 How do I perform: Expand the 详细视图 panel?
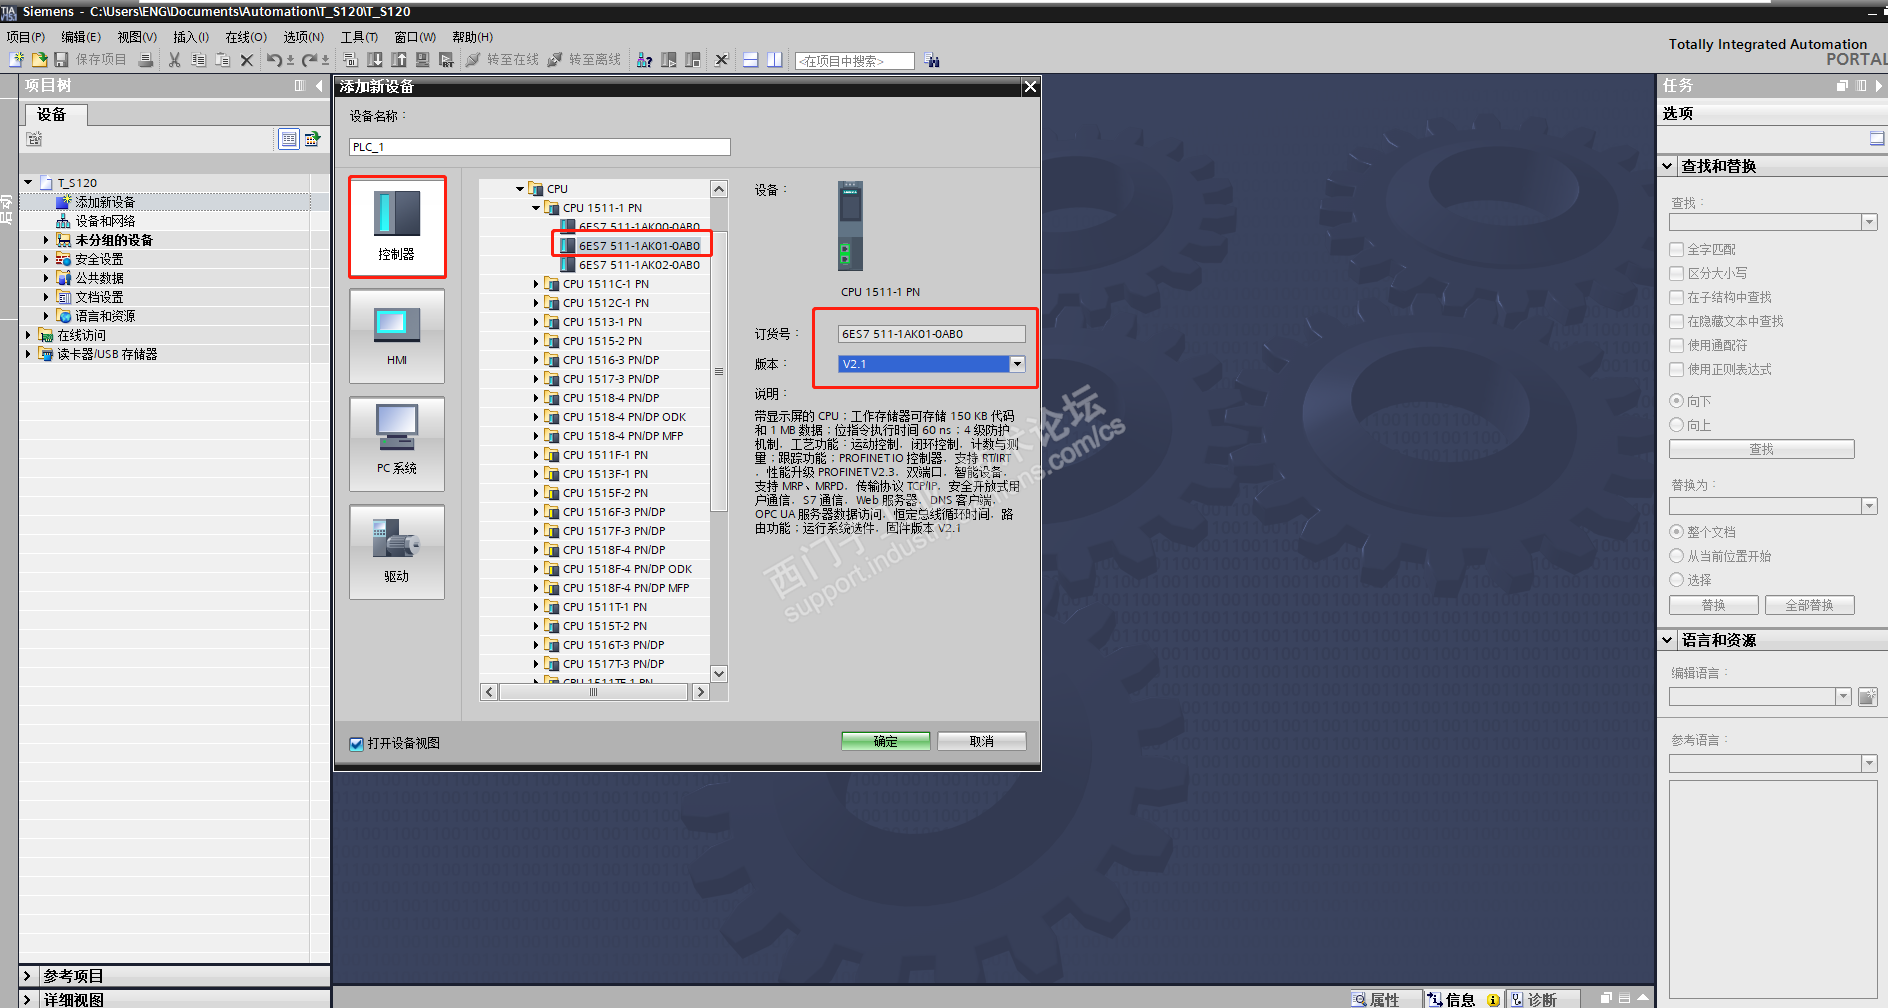(x=28, y=999)
